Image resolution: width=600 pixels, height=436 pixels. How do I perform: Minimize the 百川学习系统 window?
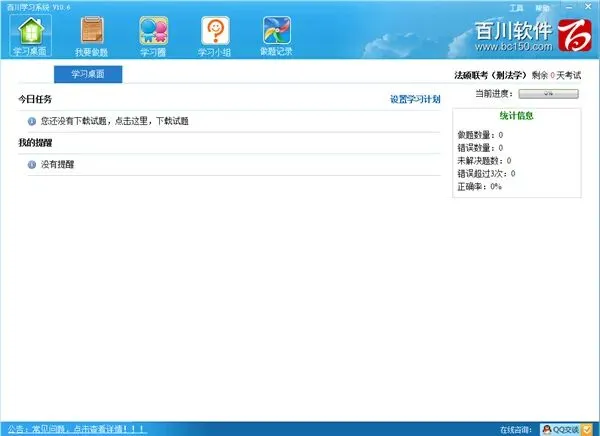[569, 7]
